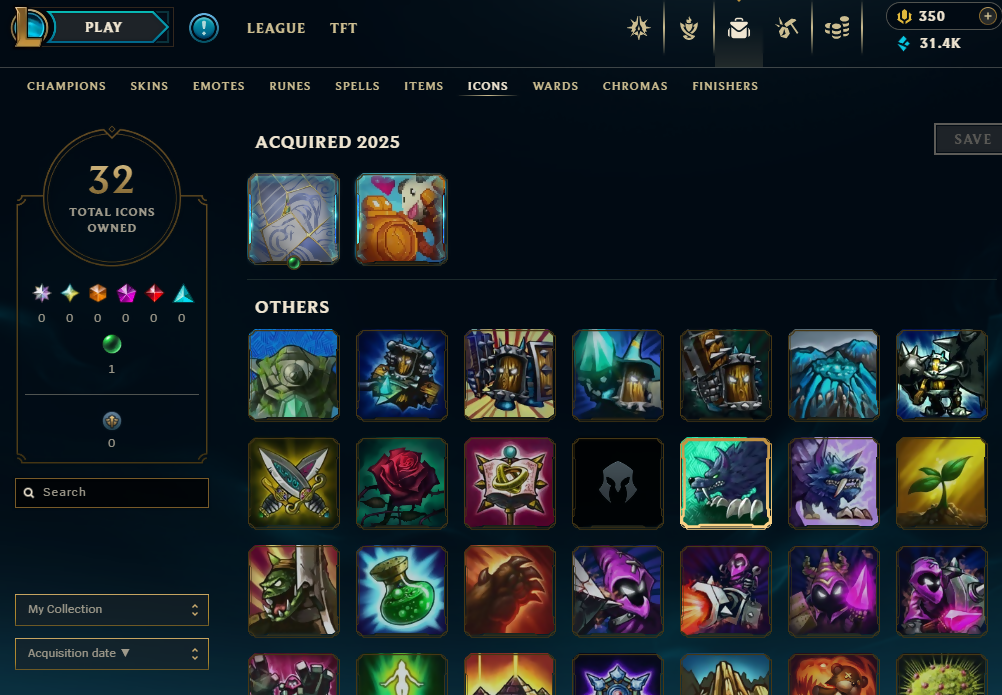Open the Acquisition date sort dropdown

[112, 653]
